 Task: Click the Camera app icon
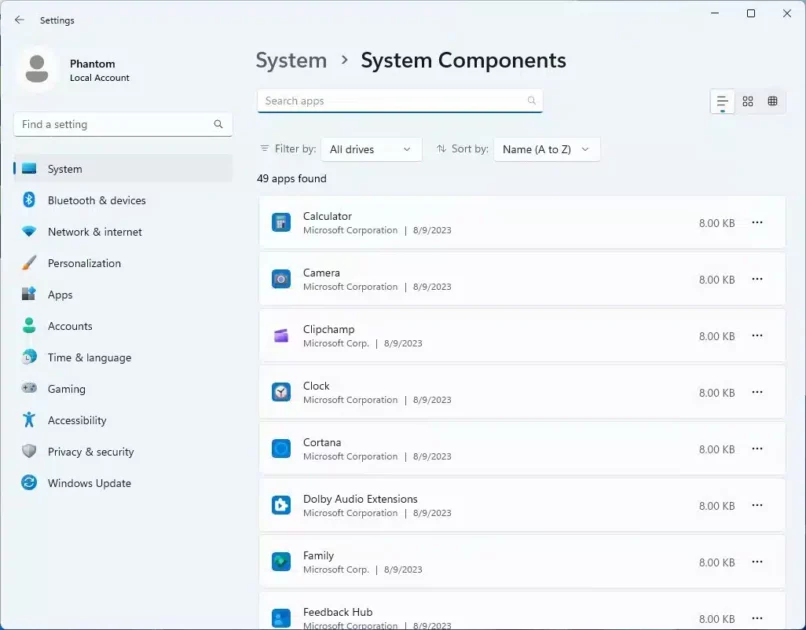click(x=281, y=279)
